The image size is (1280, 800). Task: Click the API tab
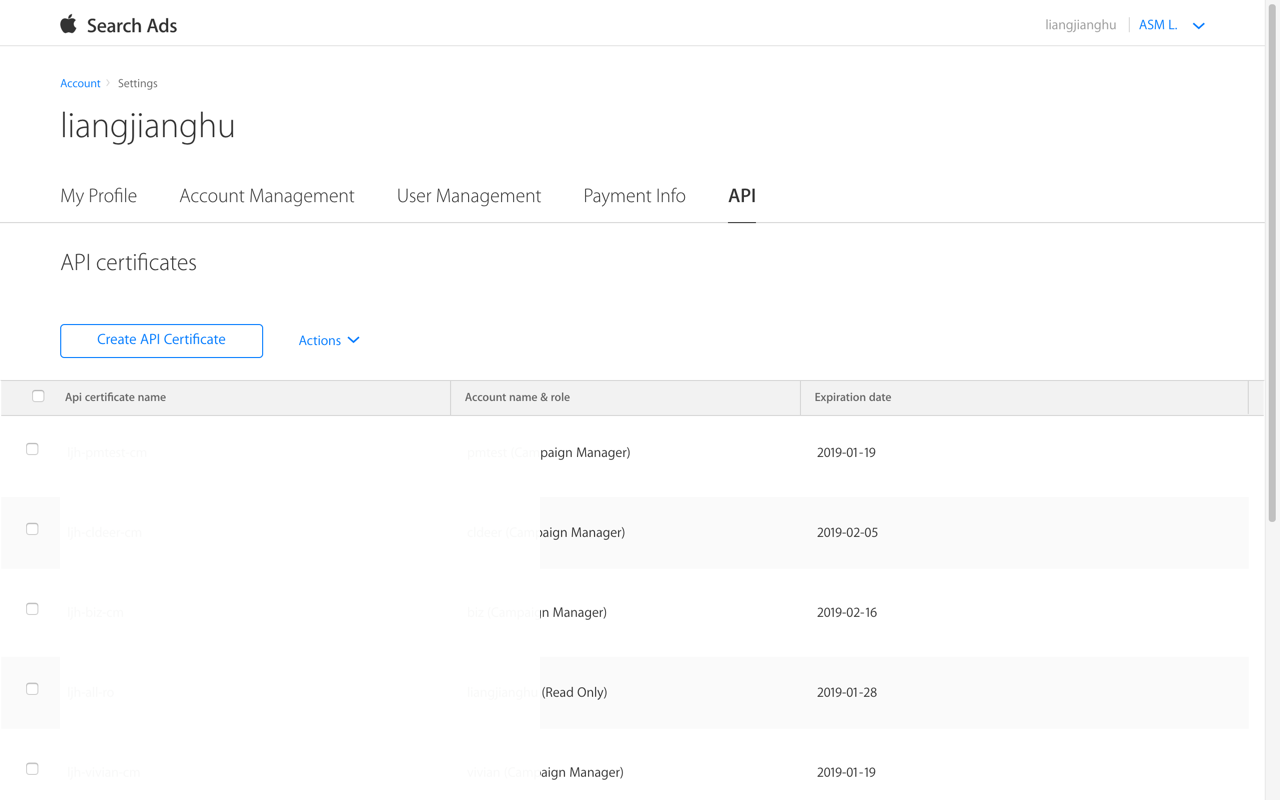click(x=741, y=196)
